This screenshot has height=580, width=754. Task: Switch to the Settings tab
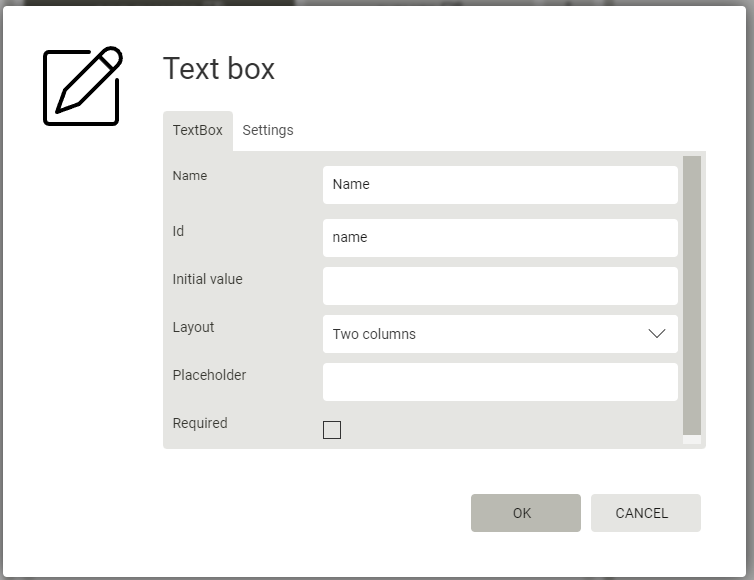[267, 130]
